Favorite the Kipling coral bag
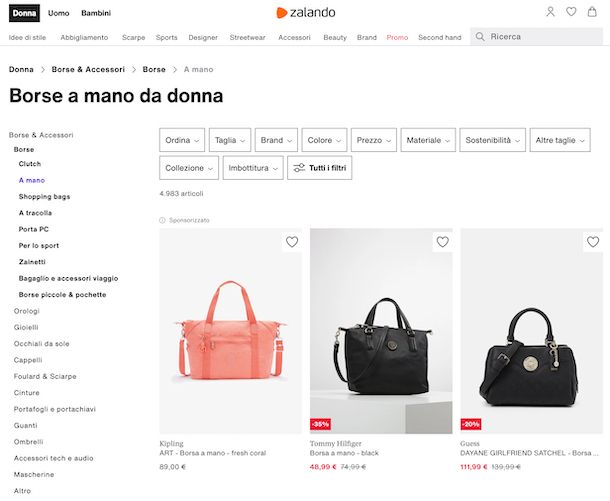 pyautogui.click(x=292, y=242)
